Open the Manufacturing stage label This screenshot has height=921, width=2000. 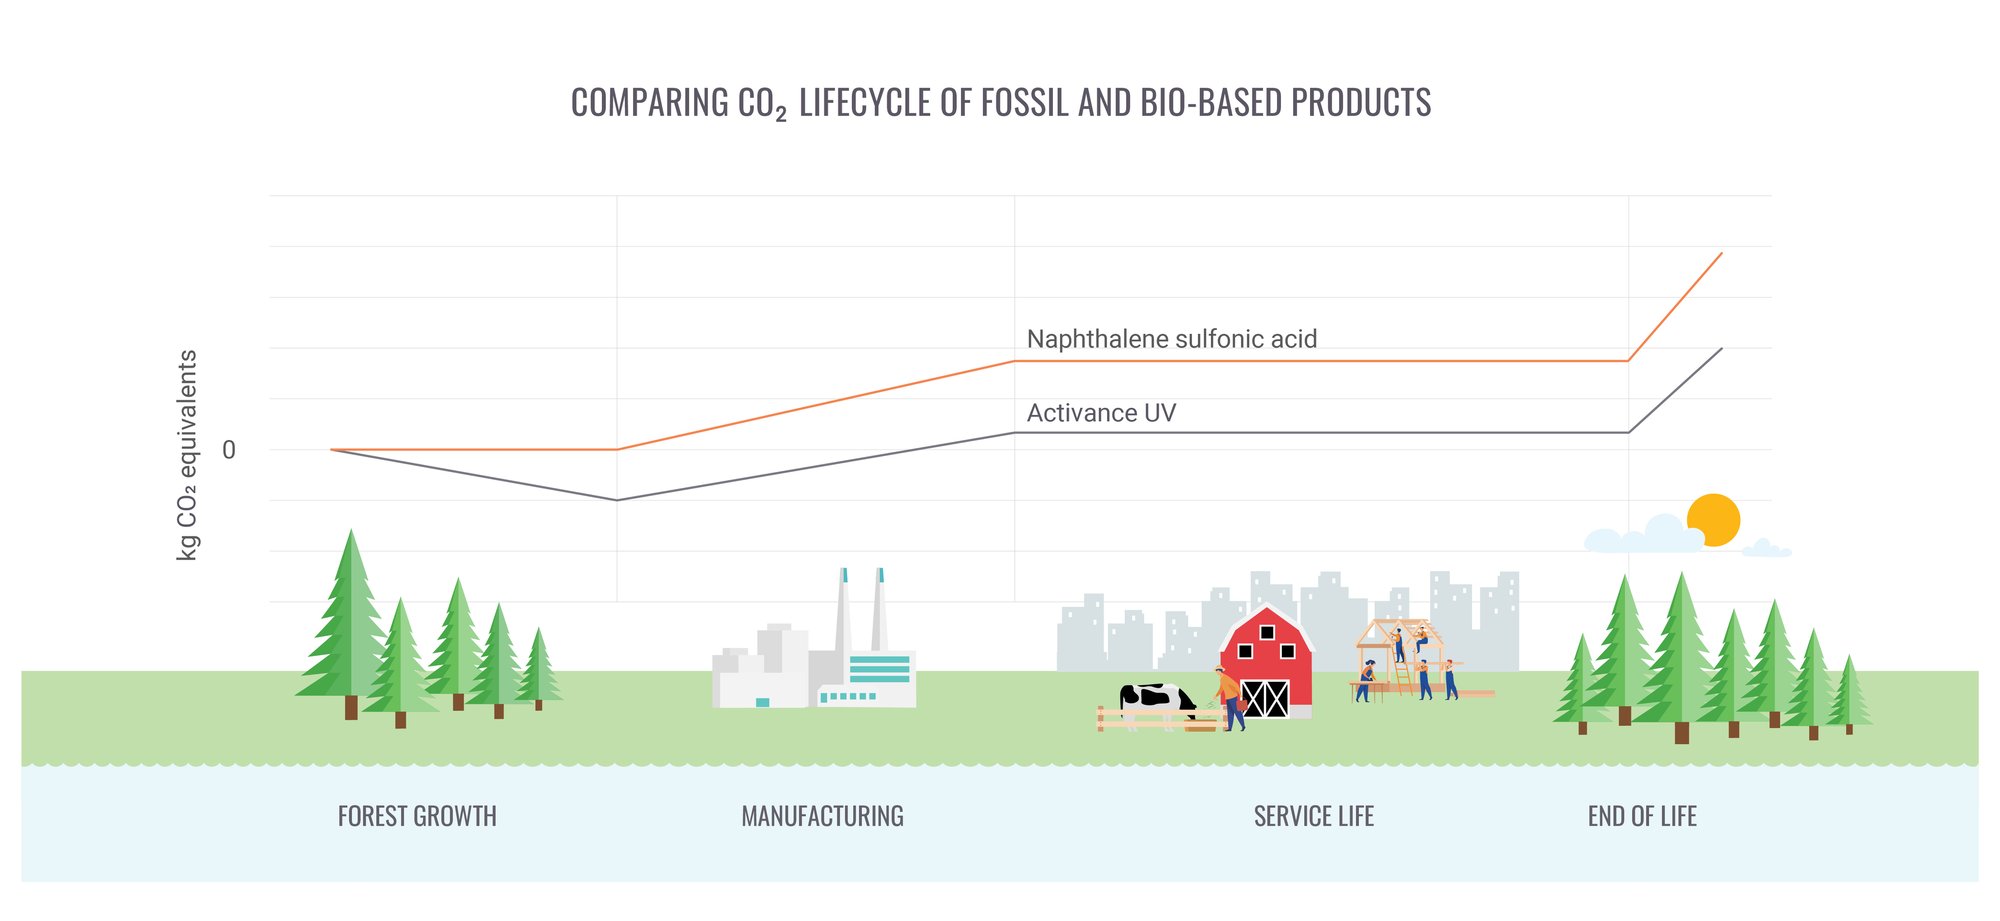(x=822, y=816)
